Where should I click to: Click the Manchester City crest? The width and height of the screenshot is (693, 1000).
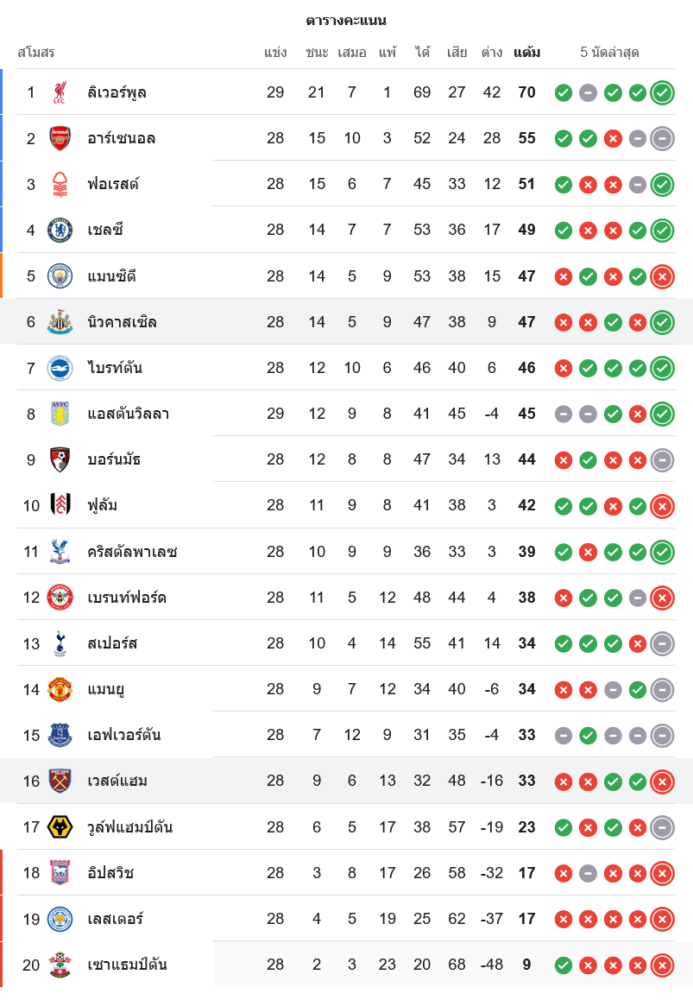pyautogui.click(x=60, y=276)
